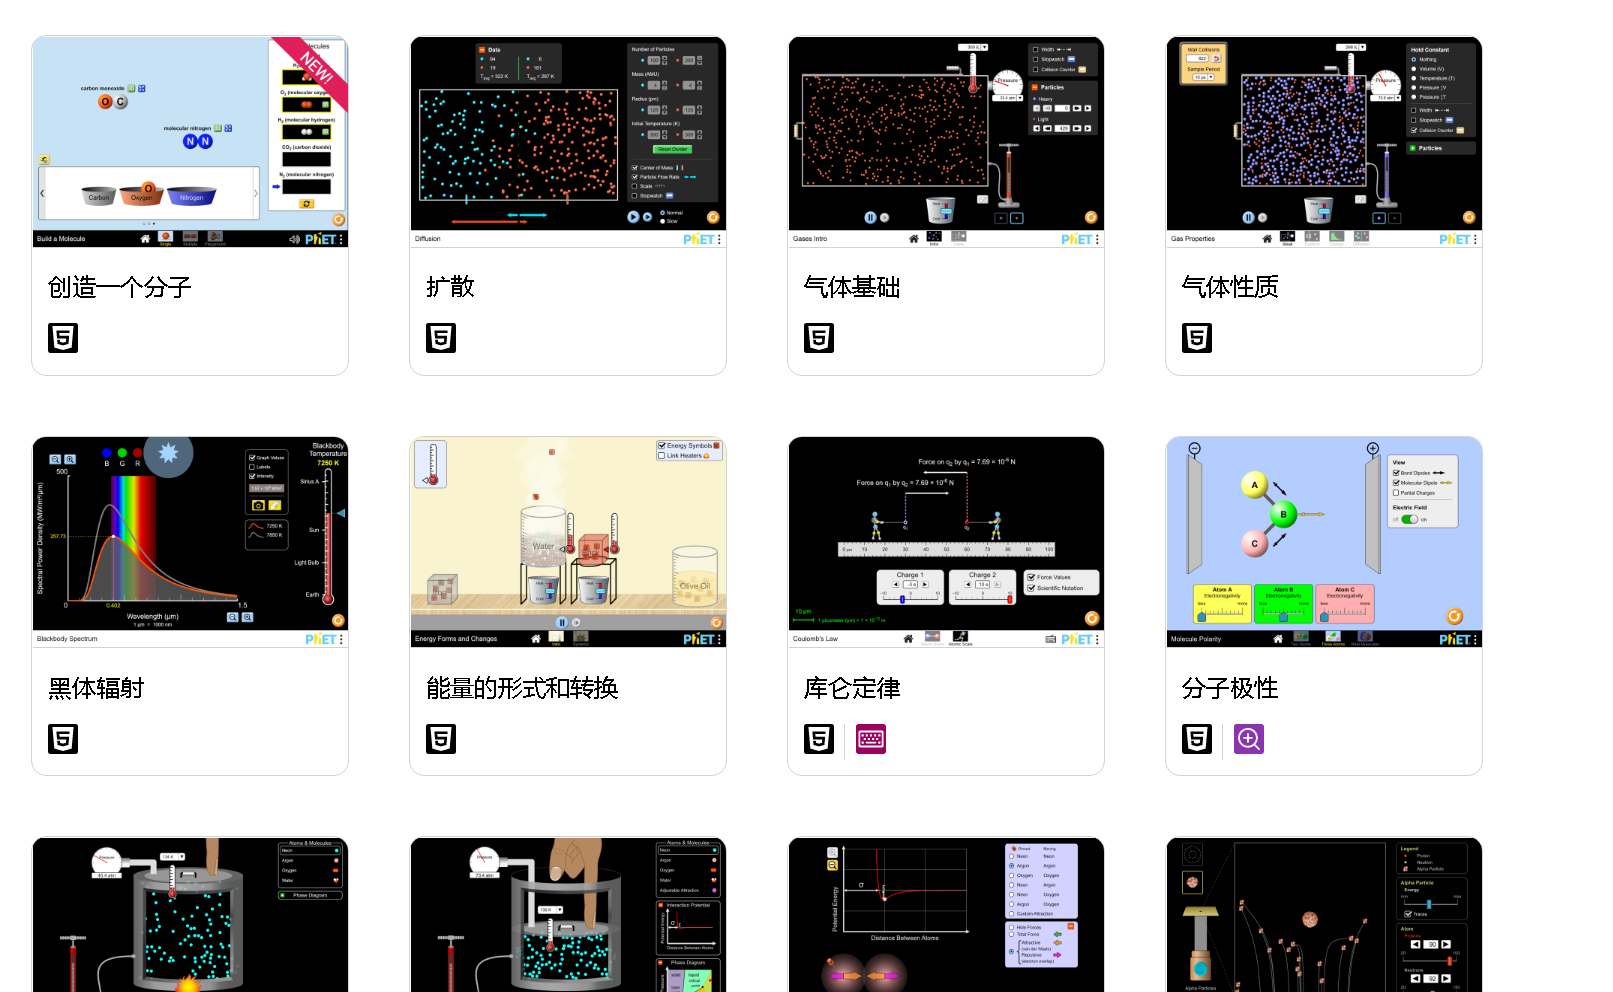Launch the Blackbody Spectrum thumbnail

(190, 542)
